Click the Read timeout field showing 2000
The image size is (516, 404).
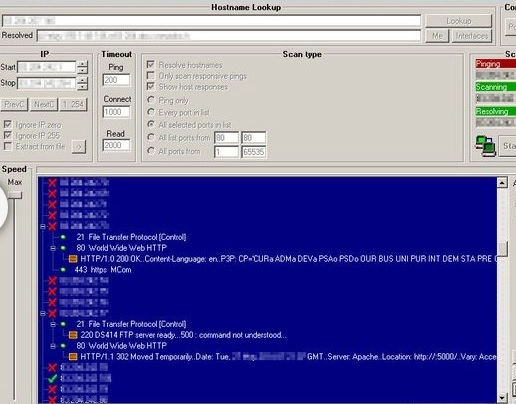(116, 145)
